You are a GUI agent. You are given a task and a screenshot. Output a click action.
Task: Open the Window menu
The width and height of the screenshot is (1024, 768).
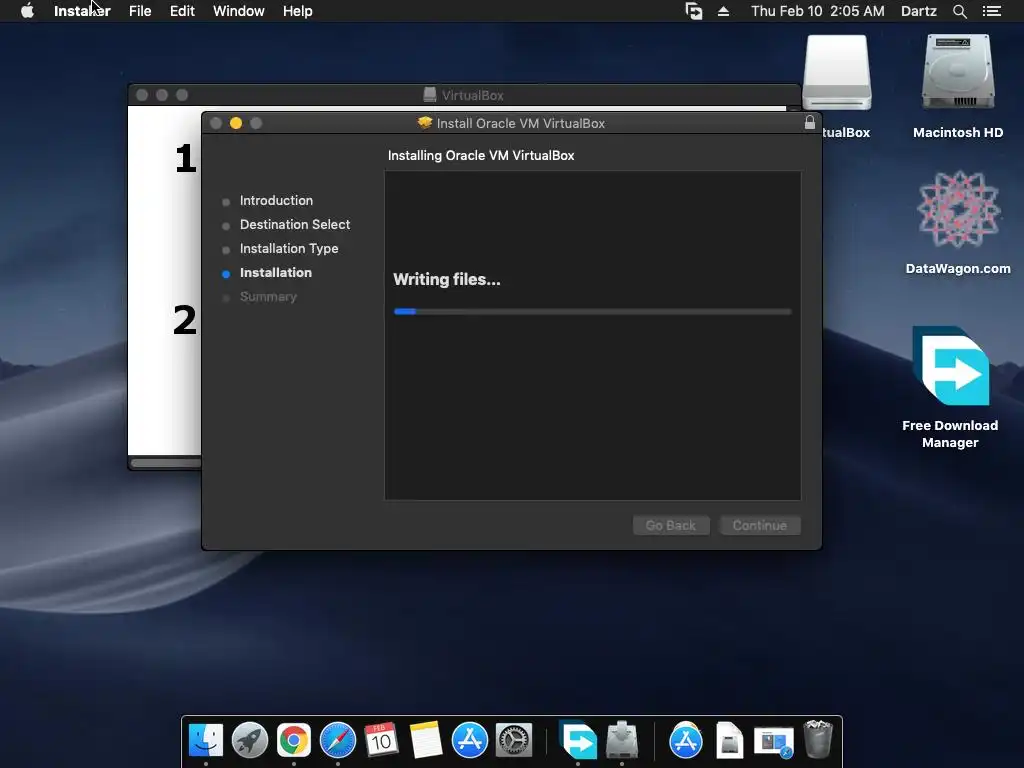(x=238, y=11)
